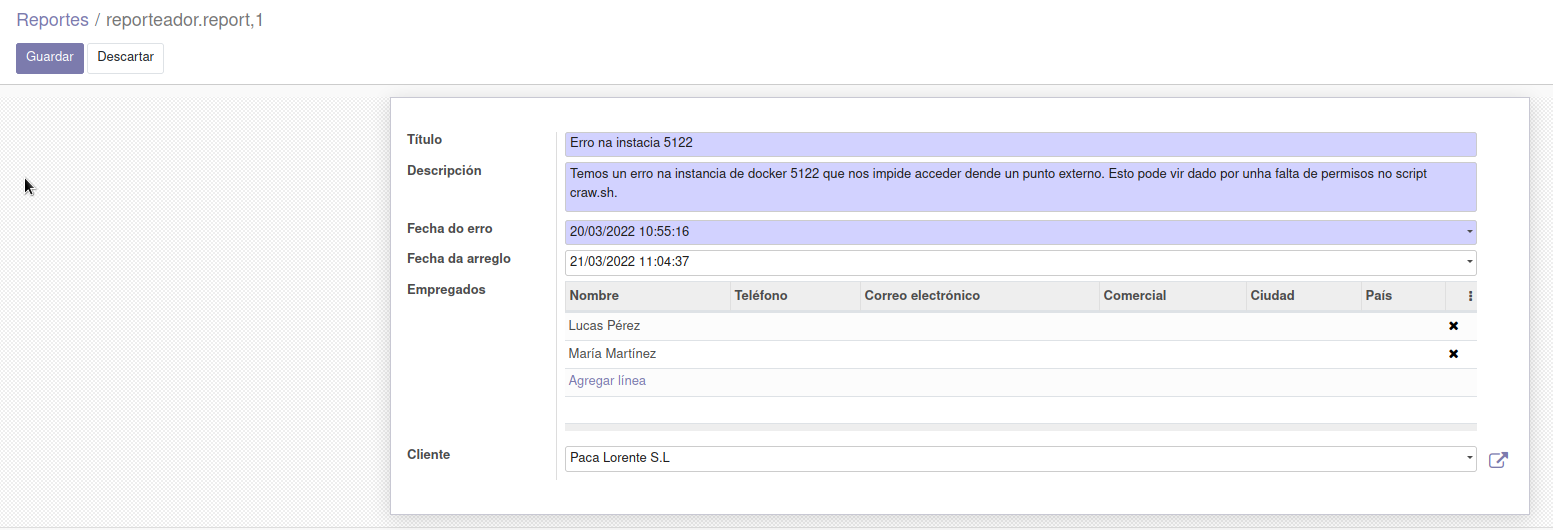
Task: Select the María Martínez name cell
Action: pos(648,354)
